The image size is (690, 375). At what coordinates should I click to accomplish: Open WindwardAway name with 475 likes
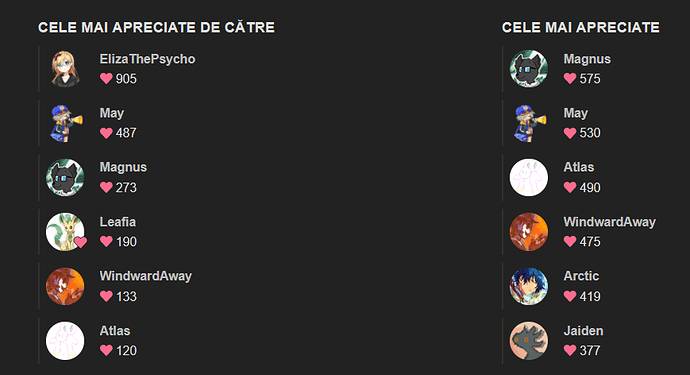tap(609, 222)
